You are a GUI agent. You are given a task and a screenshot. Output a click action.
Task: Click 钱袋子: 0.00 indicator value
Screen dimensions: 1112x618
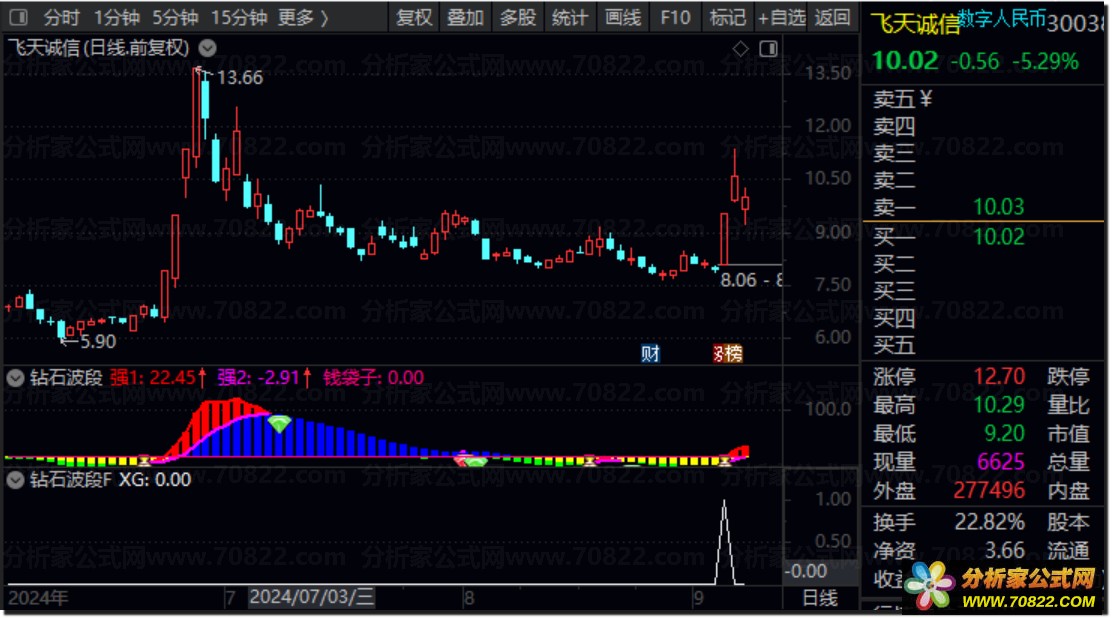pos(374,377)
